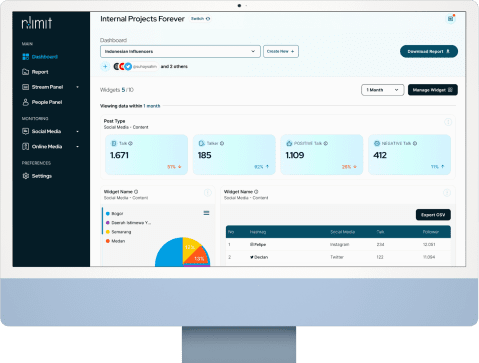Expand the Stream Panel submenu arrow
Screen dimensions: 479x363
77,87
